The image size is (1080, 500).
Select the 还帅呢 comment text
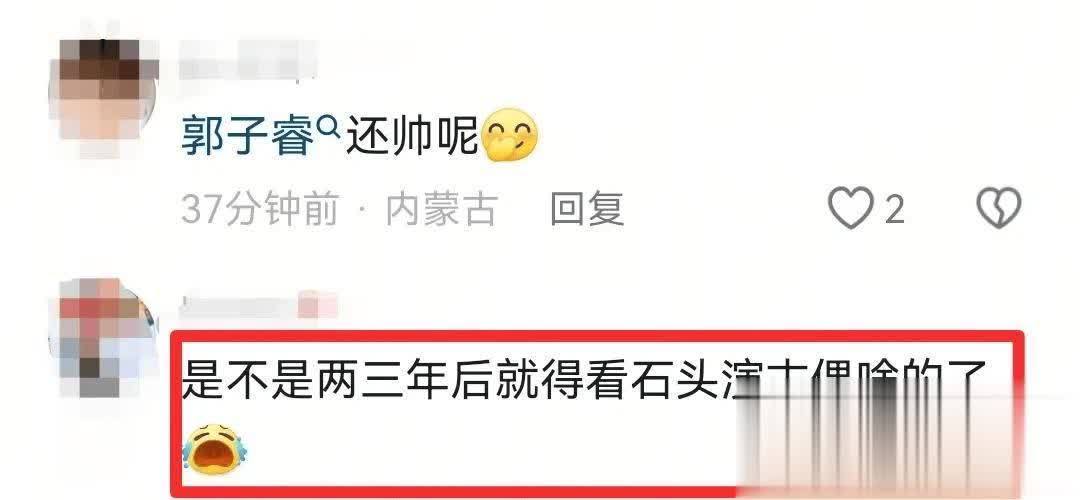[x=412, y=137]
